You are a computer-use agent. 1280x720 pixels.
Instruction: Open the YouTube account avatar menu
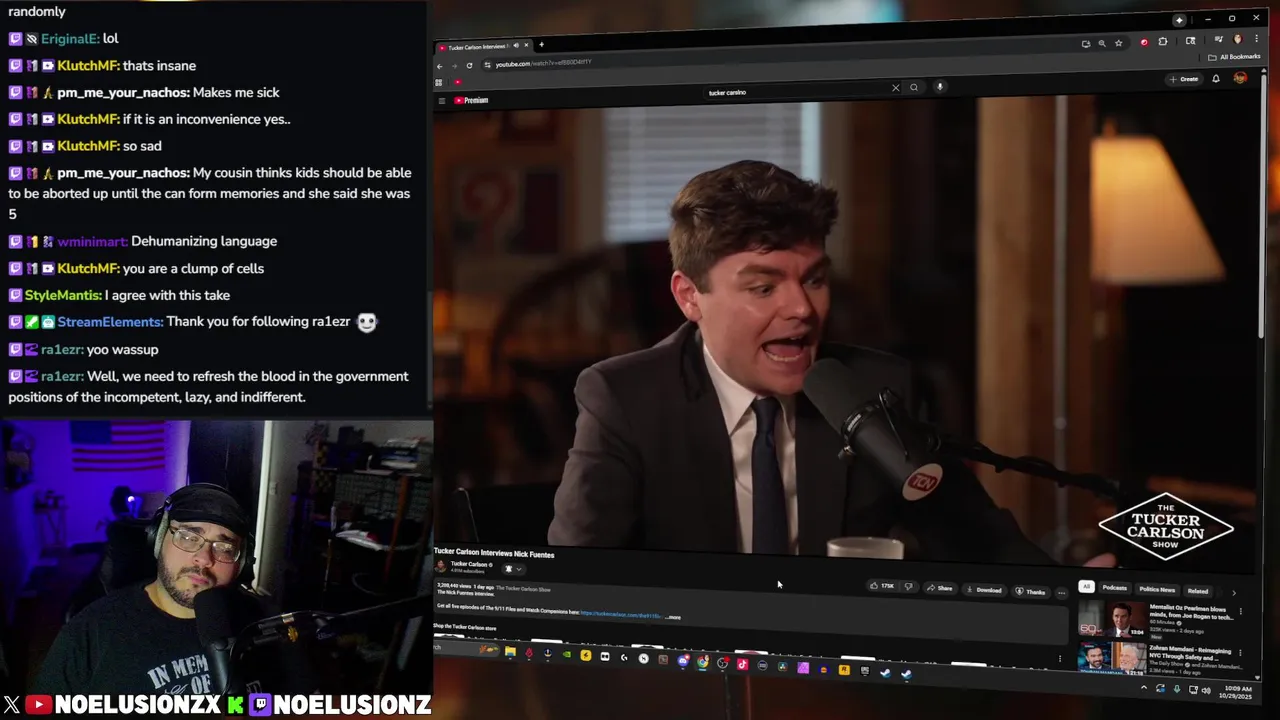pyautogui.click(x=1240, y=78)
